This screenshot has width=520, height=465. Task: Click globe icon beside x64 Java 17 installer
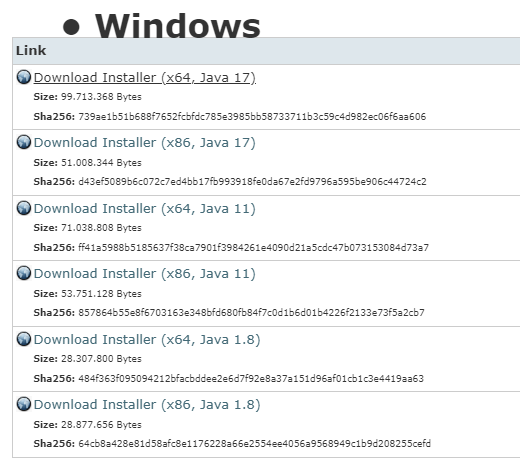click(24, 77)
